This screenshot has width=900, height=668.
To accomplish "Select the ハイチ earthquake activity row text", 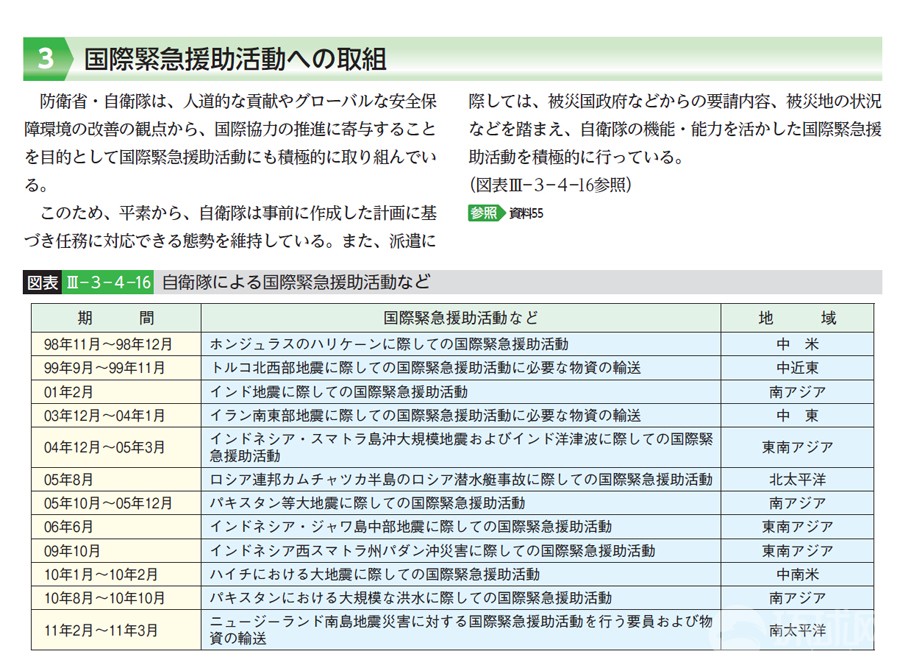I will 374,574.
